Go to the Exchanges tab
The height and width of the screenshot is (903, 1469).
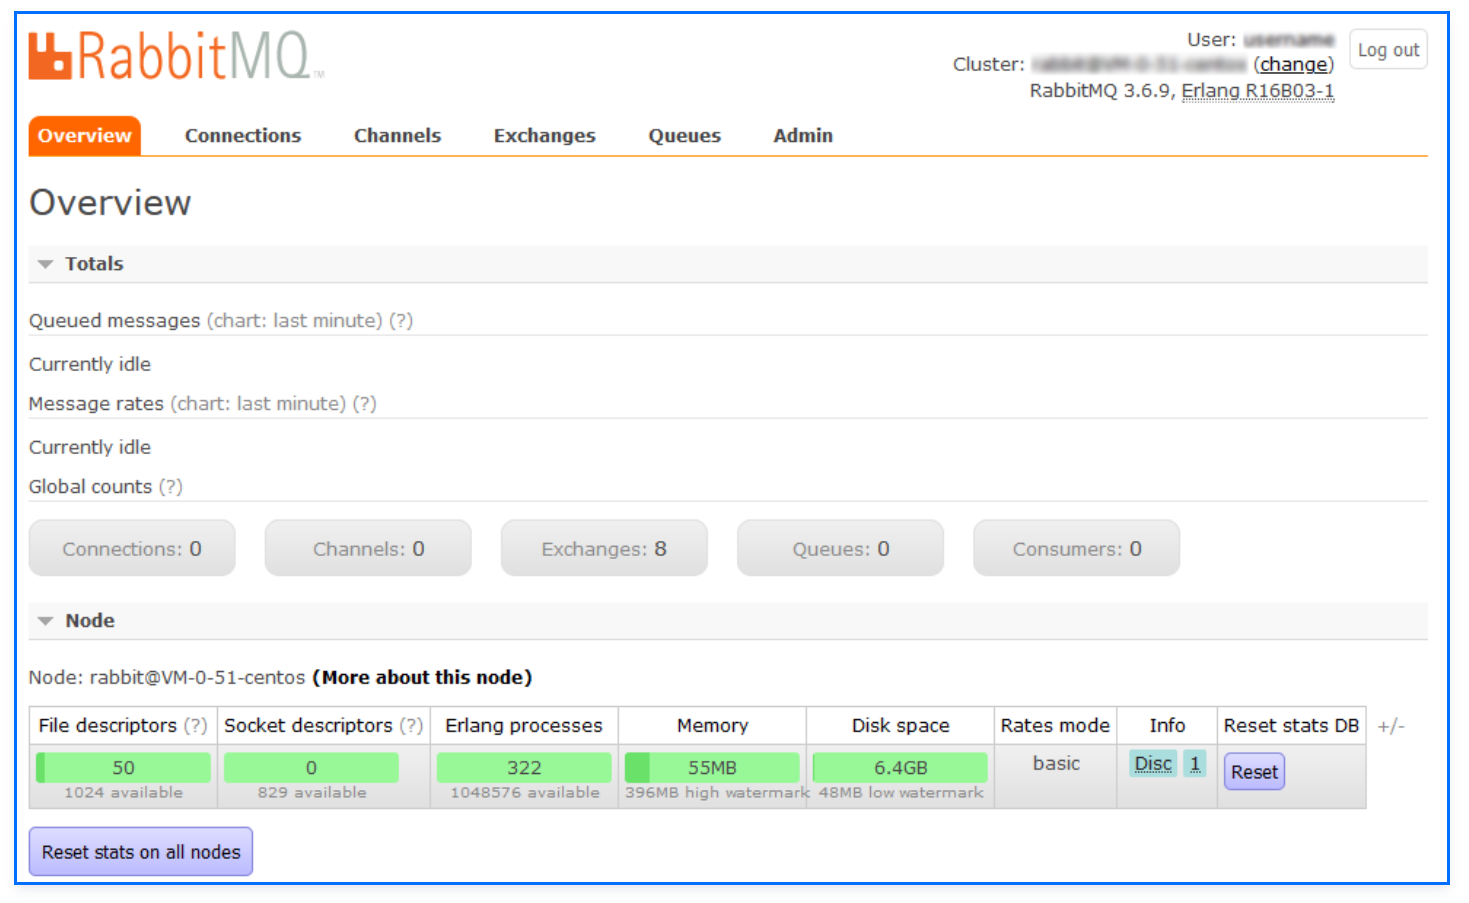click(544, 136)
